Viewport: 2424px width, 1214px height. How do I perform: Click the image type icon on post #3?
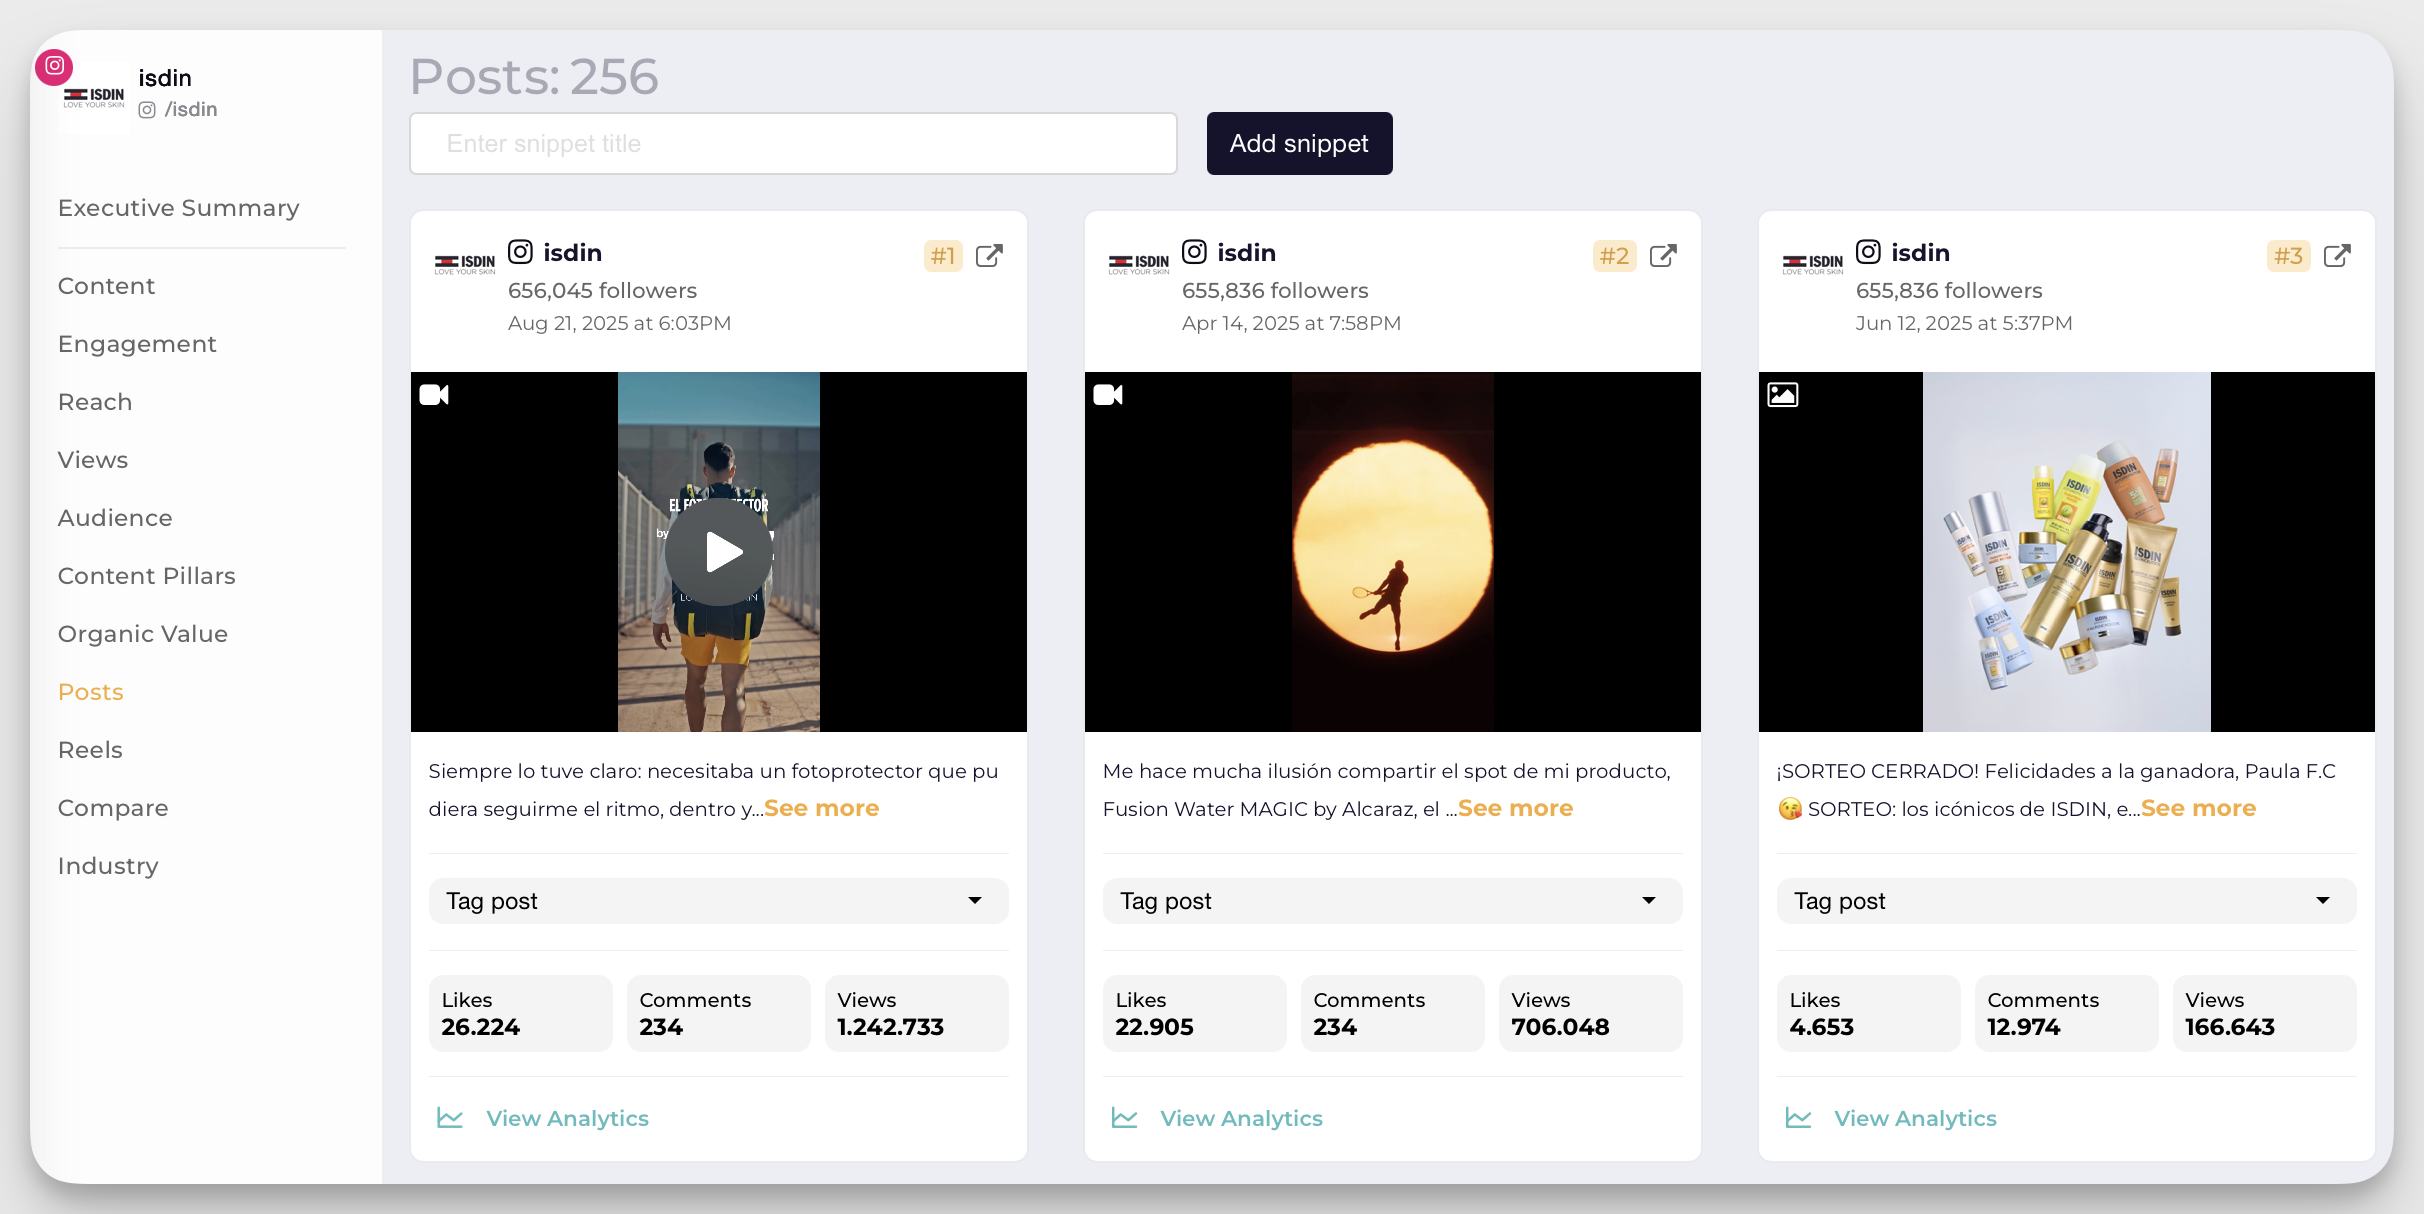coord(1782,395)
